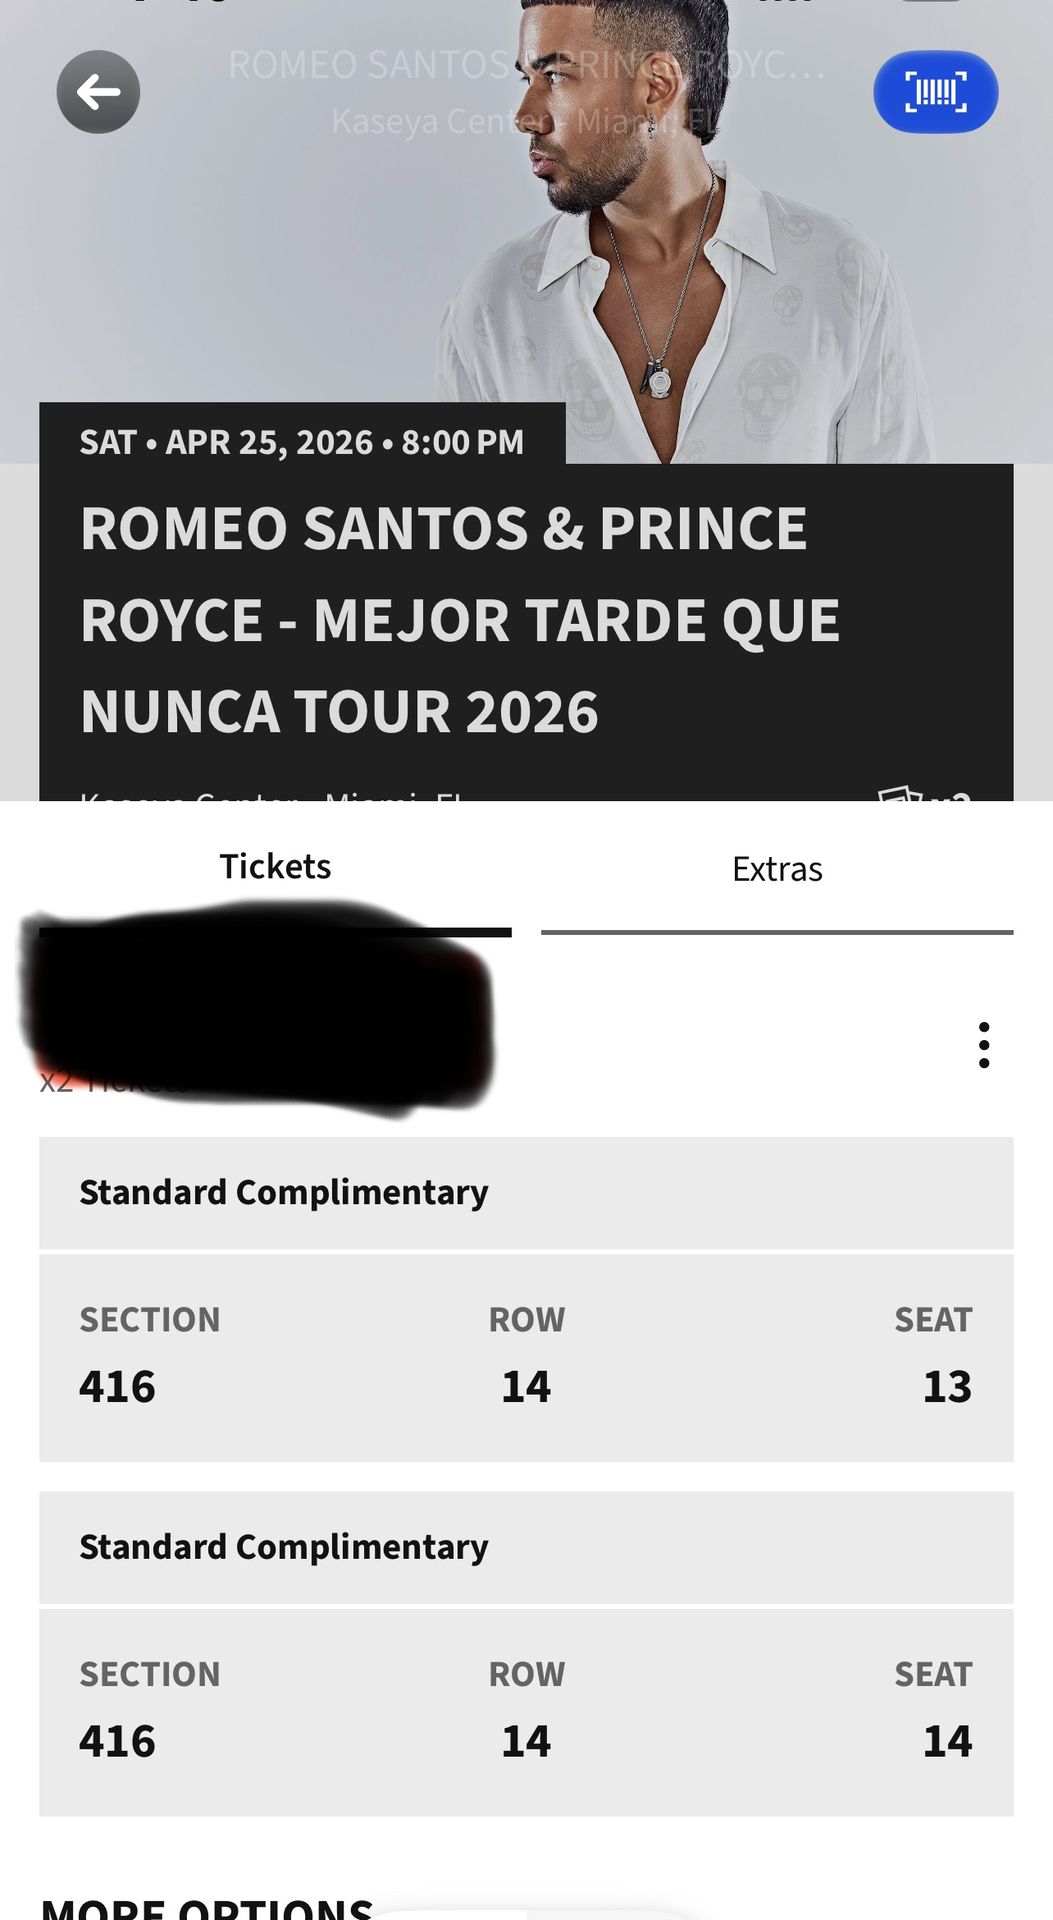Tap the SEAT label on the first ticket
The width and height of the screenshot is (1053, 1920).
click(932, 1320)
